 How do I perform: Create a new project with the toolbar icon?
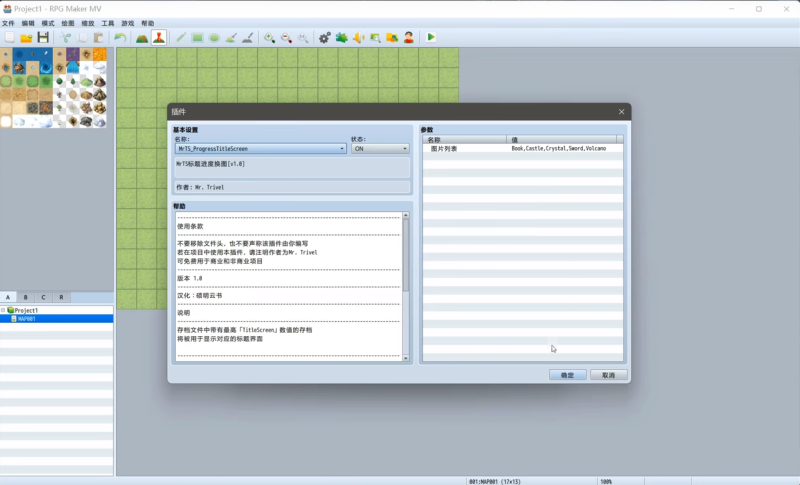pyautogui.click(x=9, y=37)
